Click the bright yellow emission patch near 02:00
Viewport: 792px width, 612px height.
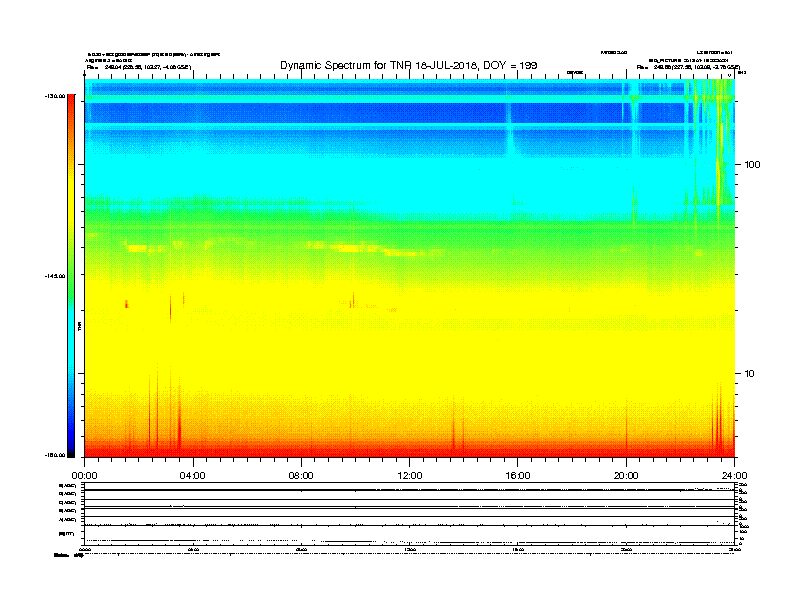(x=136, y=248)
